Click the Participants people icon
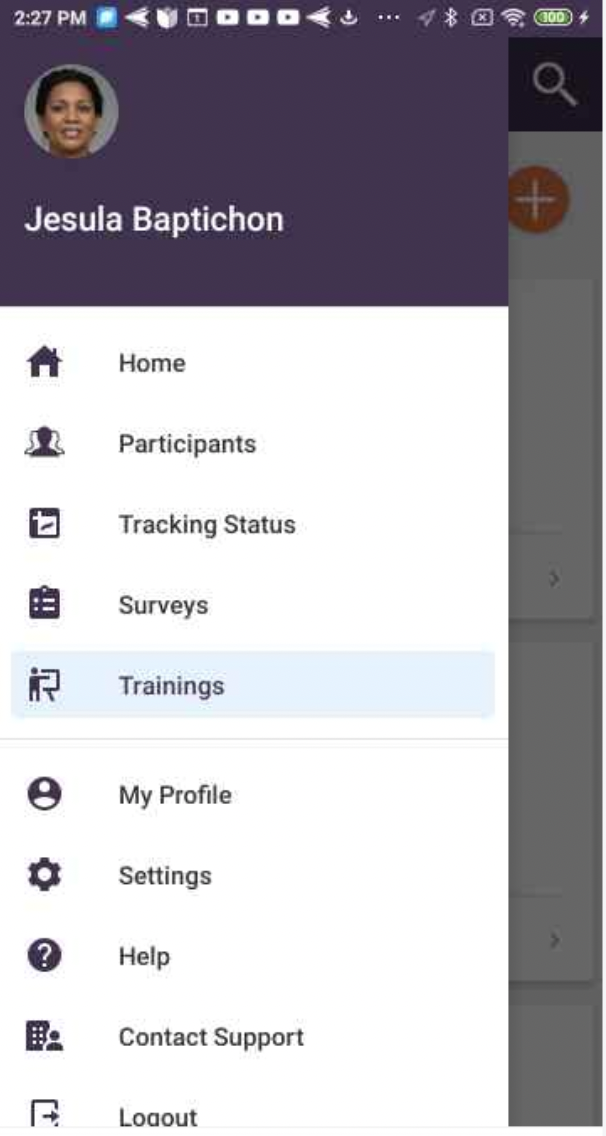The image size is (606, 1136). click(44, 444)
